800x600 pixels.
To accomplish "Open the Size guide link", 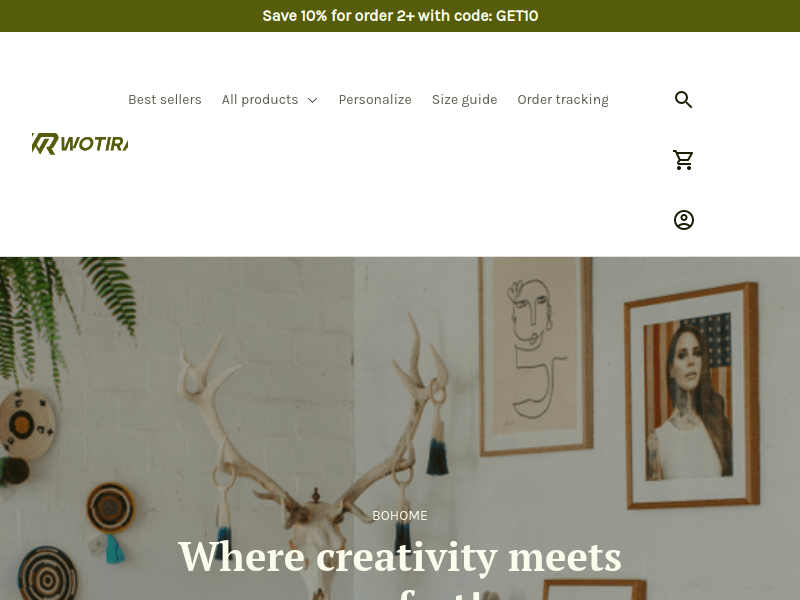I will 464,99.
